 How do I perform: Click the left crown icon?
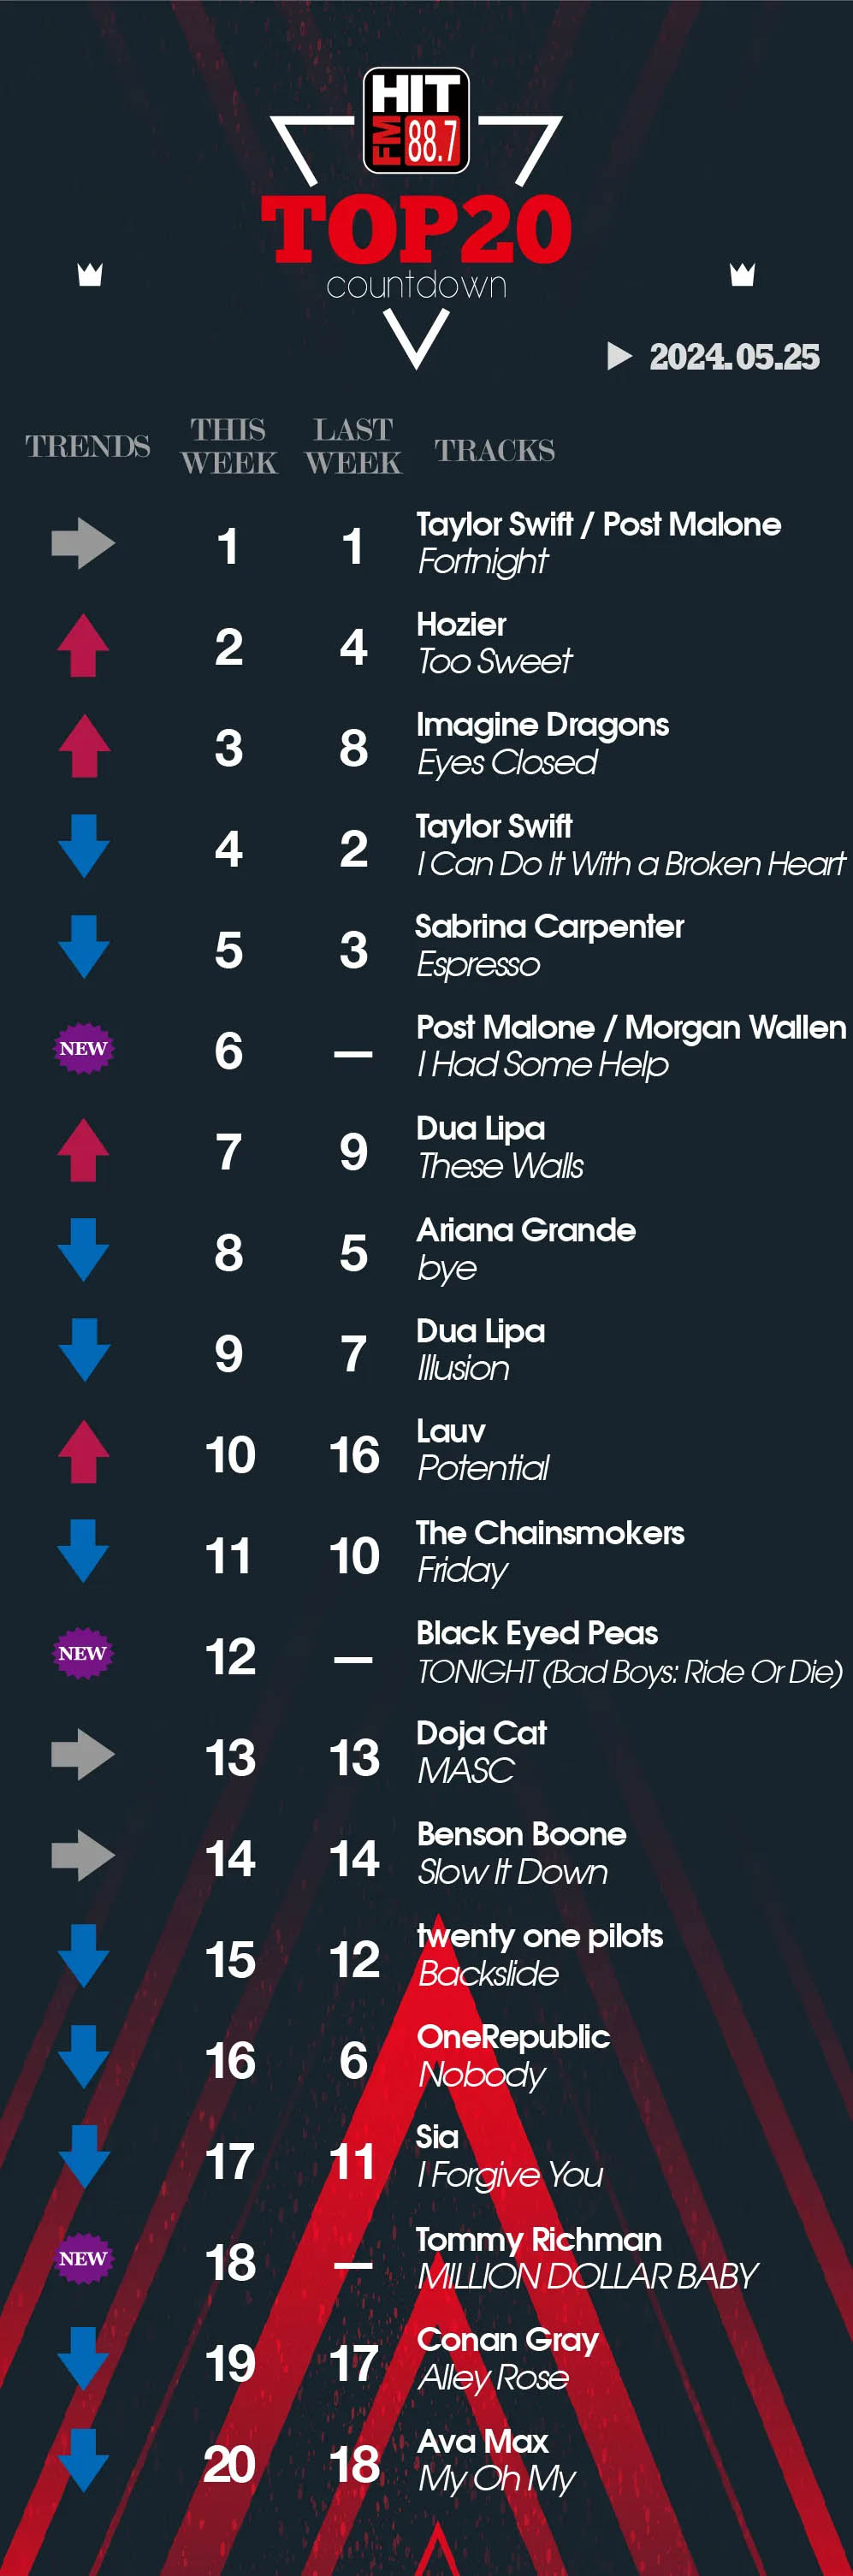[x=90, y=274]
